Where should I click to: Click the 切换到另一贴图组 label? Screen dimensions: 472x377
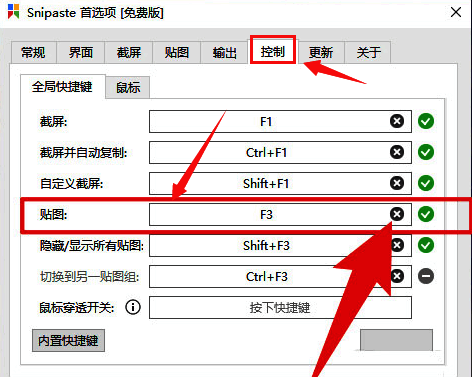(89, 277)
